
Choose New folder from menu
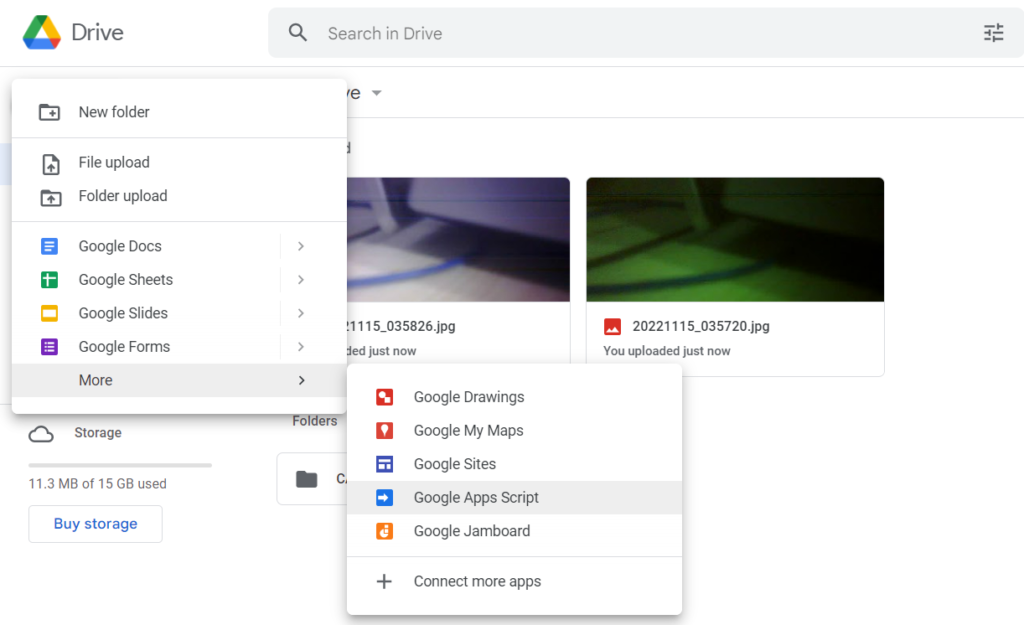pos(114,112)
